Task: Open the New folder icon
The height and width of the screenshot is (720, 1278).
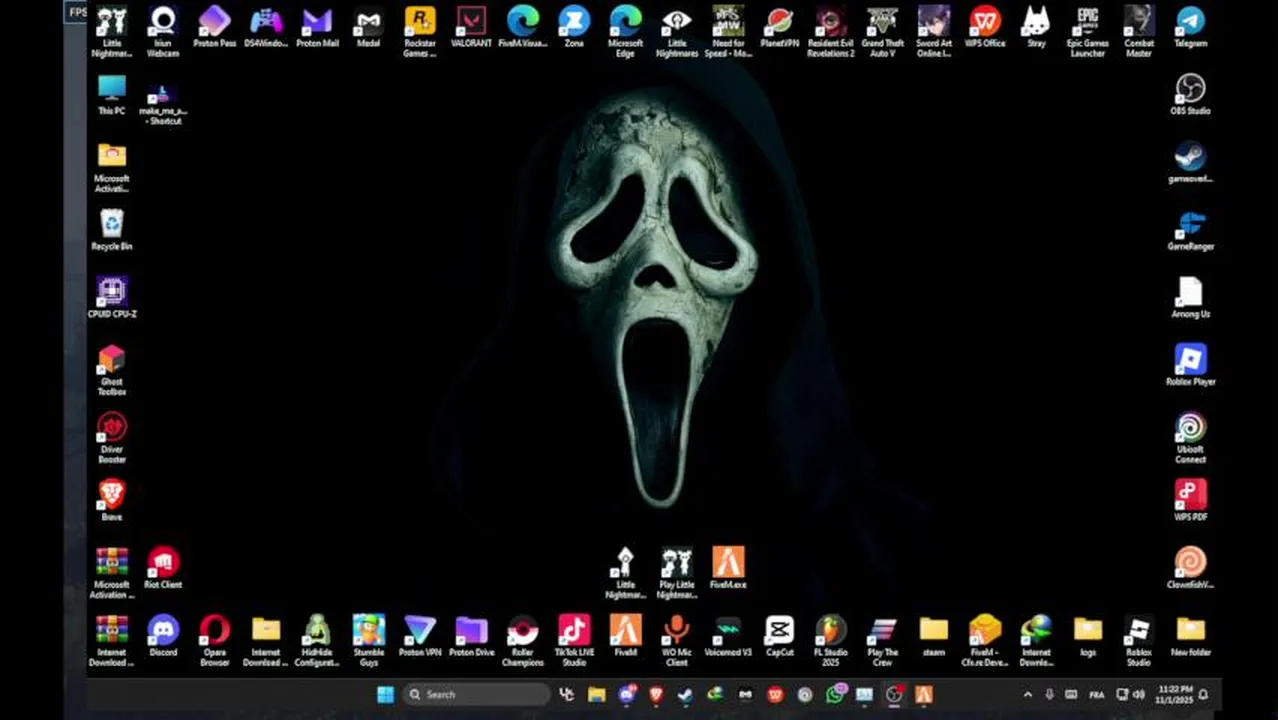Action: (x=1190, y=636)
